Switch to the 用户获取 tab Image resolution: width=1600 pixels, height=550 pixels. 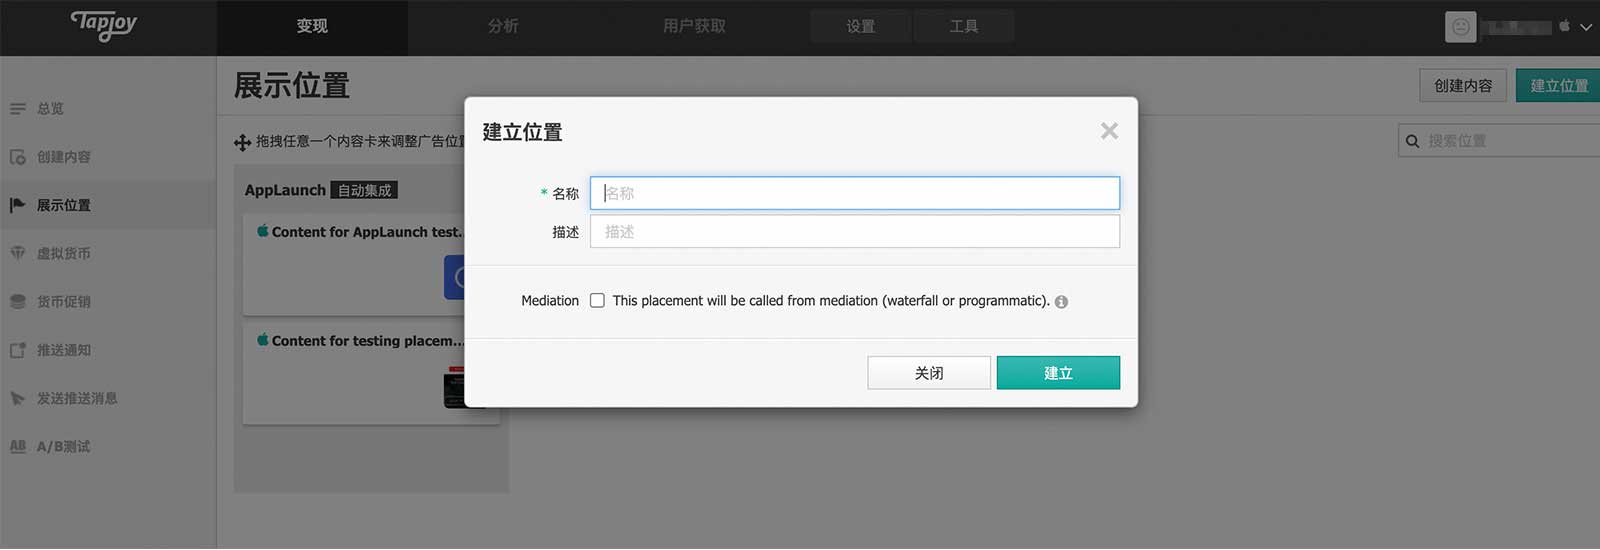coord(694,26)
